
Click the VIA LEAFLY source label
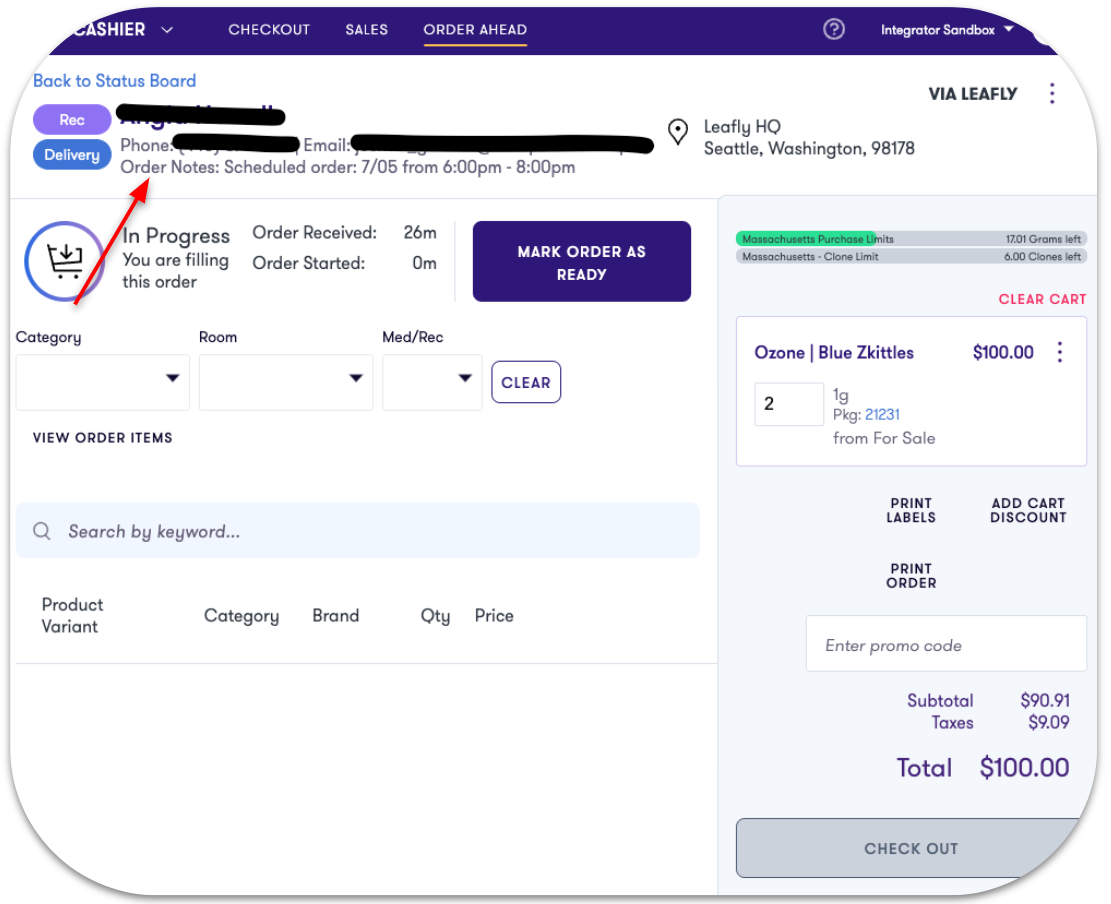pyautogui.click(x=973, y=94)
